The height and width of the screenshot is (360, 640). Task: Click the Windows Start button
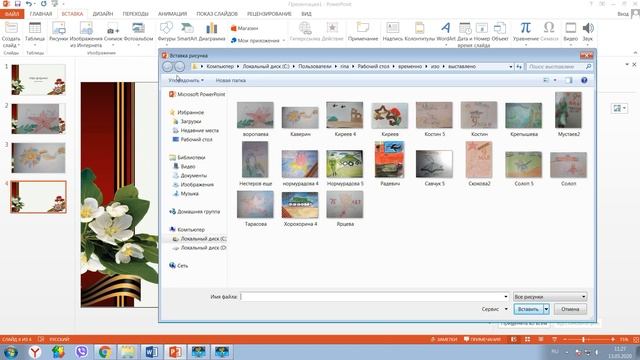click(x=11, y=352)
